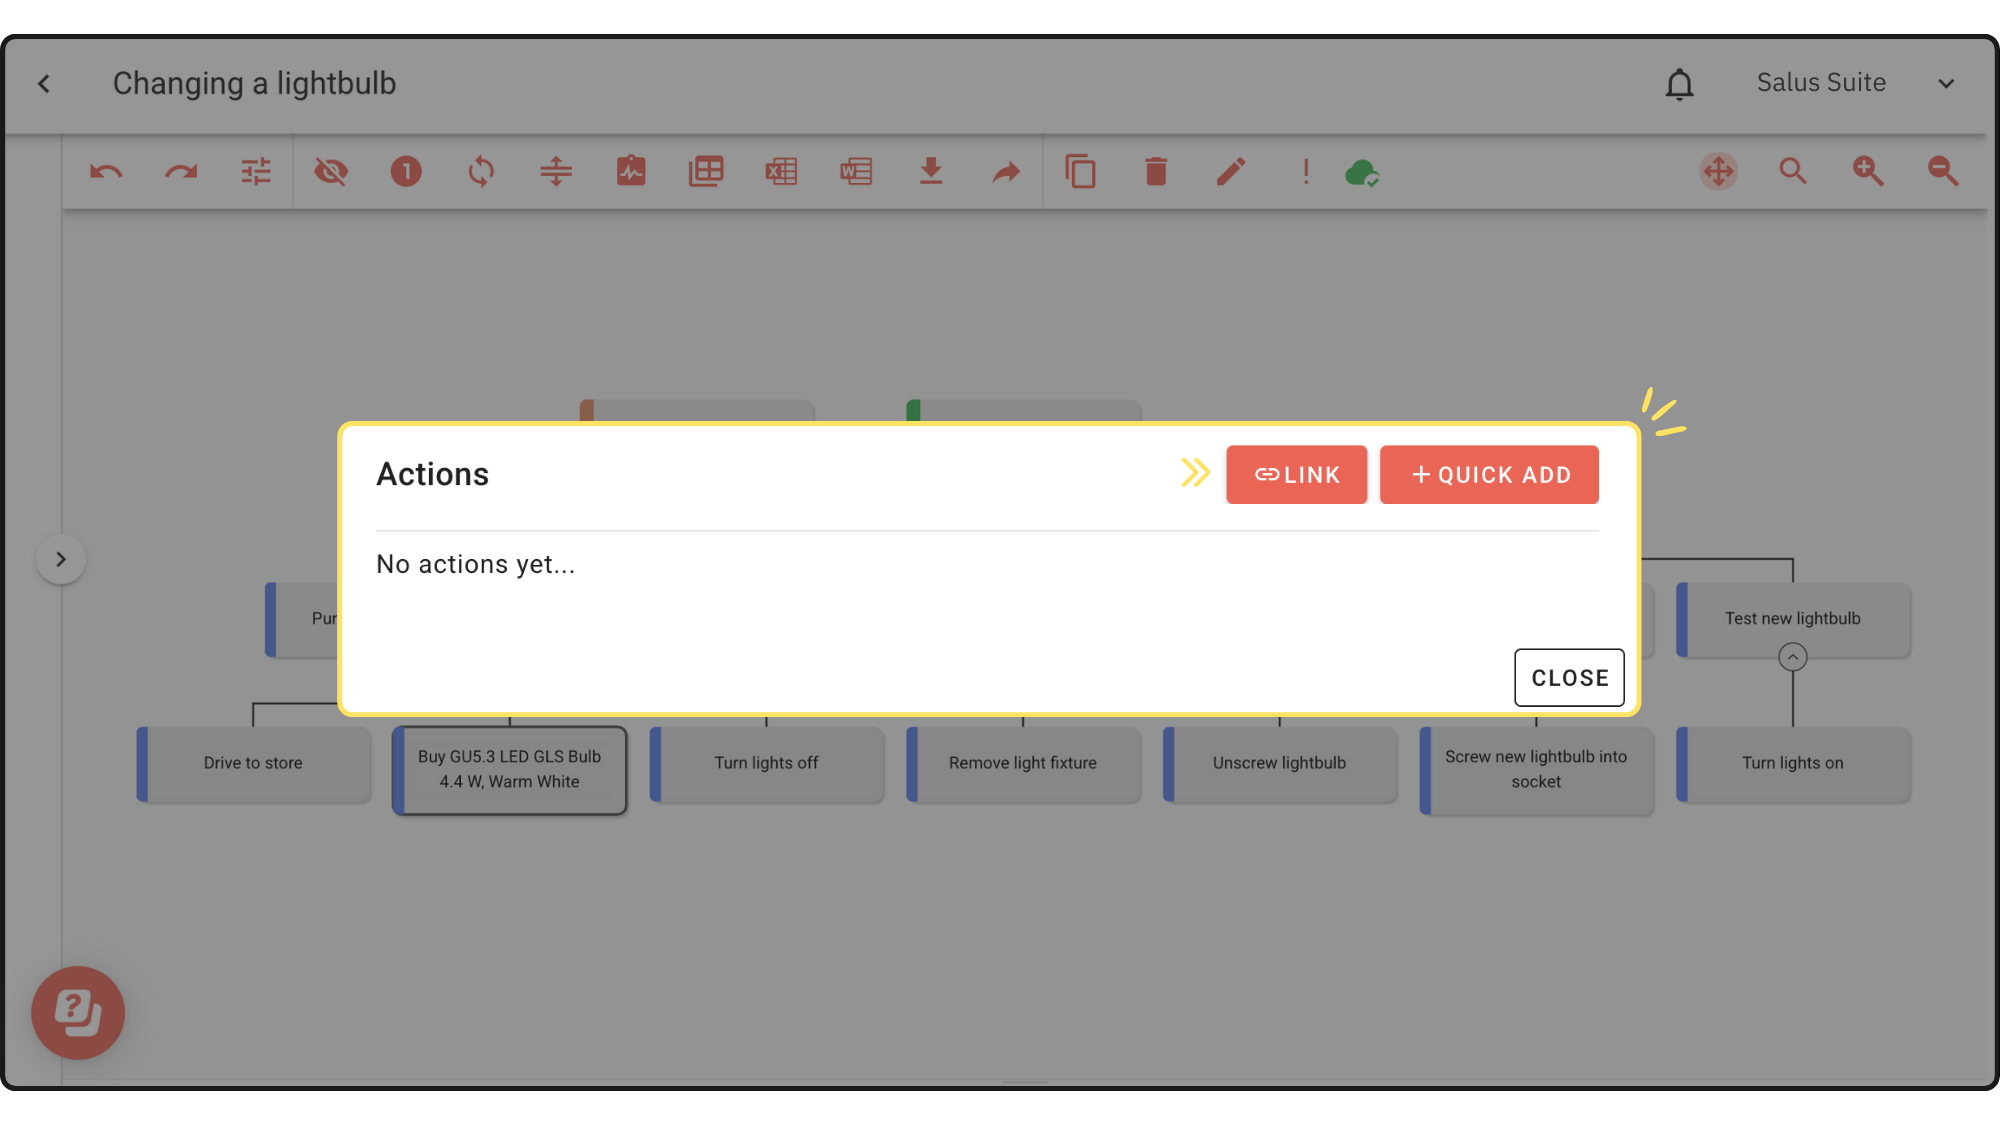
Task: Open the notifications bell
Action: [1679, 84]
